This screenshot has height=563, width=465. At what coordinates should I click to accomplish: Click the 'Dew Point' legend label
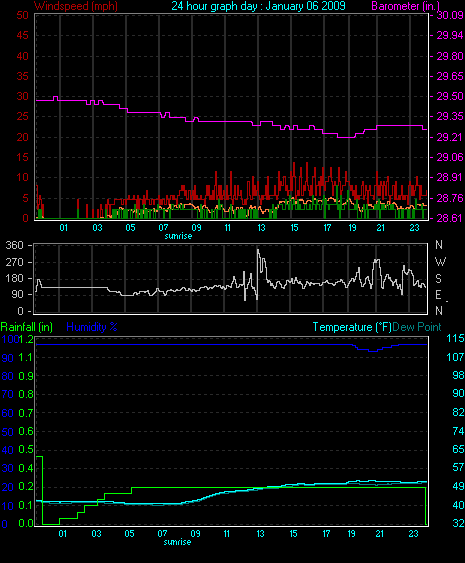[x=417, y=327]
